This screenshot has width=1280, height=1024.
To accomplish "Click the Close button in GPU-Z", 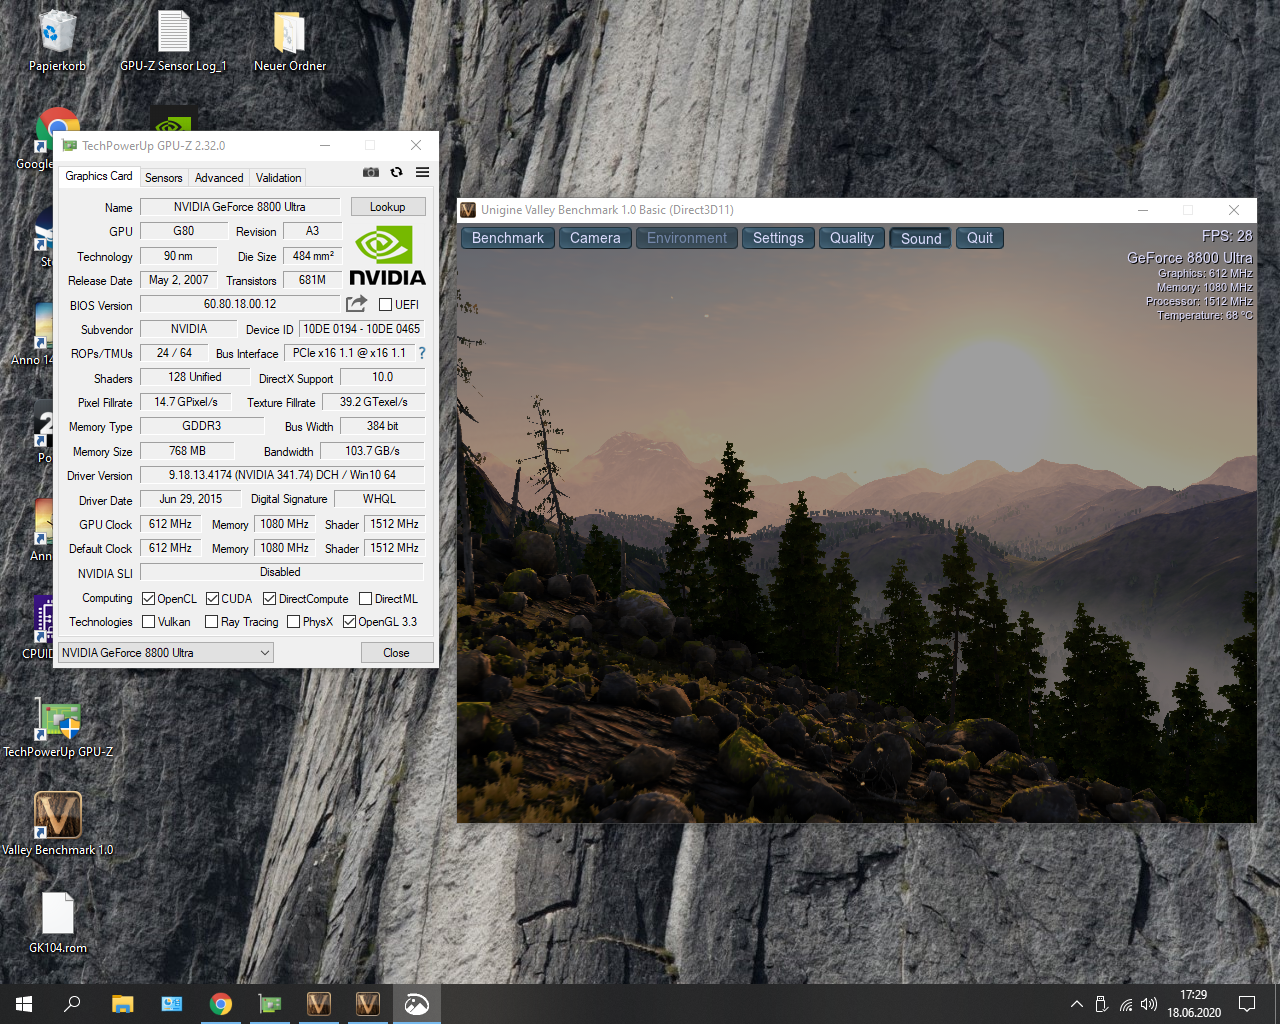I will tap(397, 653).
